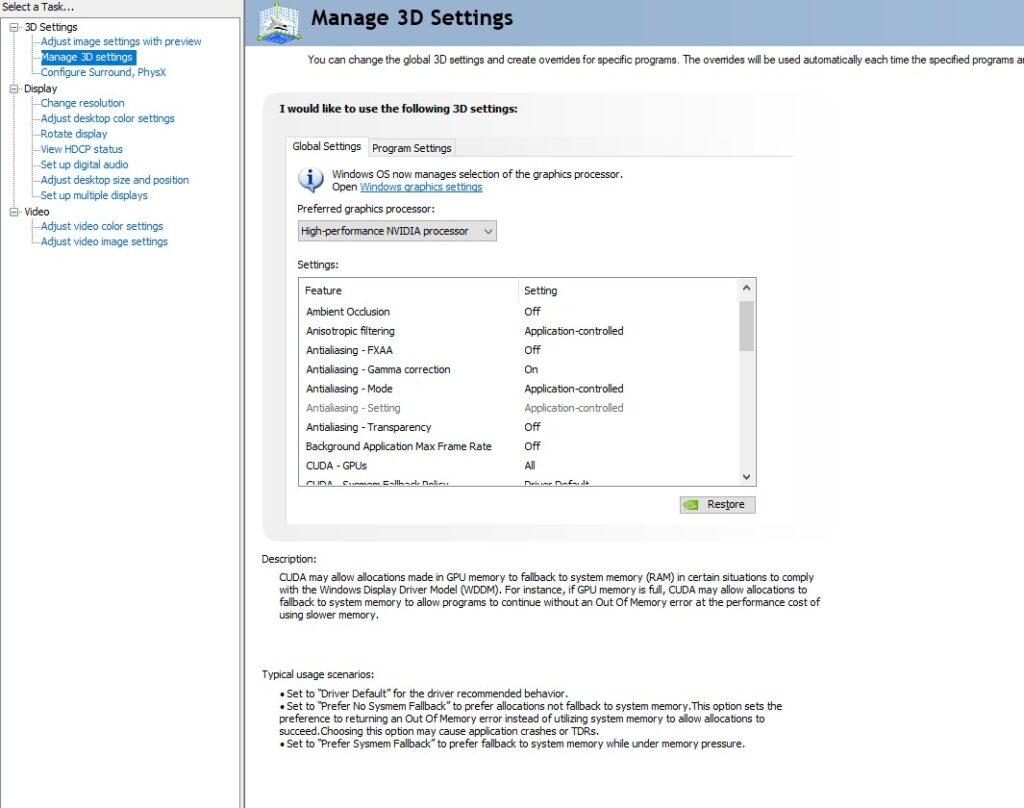Viewport: 1024px width, 808px height.
Task: Click the Restore button
Action: point(717,504)
